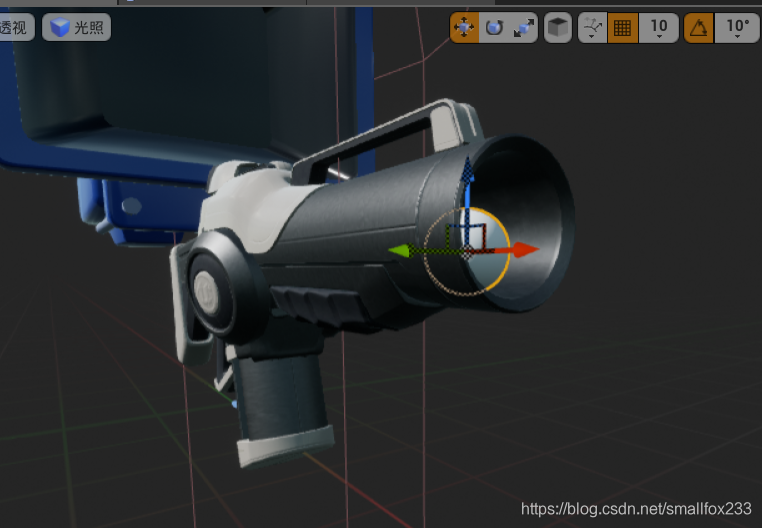Viewport: 762px width, 528px height.
Task: Toggle the world/local coordinate space cube icon
Action: 557,27
